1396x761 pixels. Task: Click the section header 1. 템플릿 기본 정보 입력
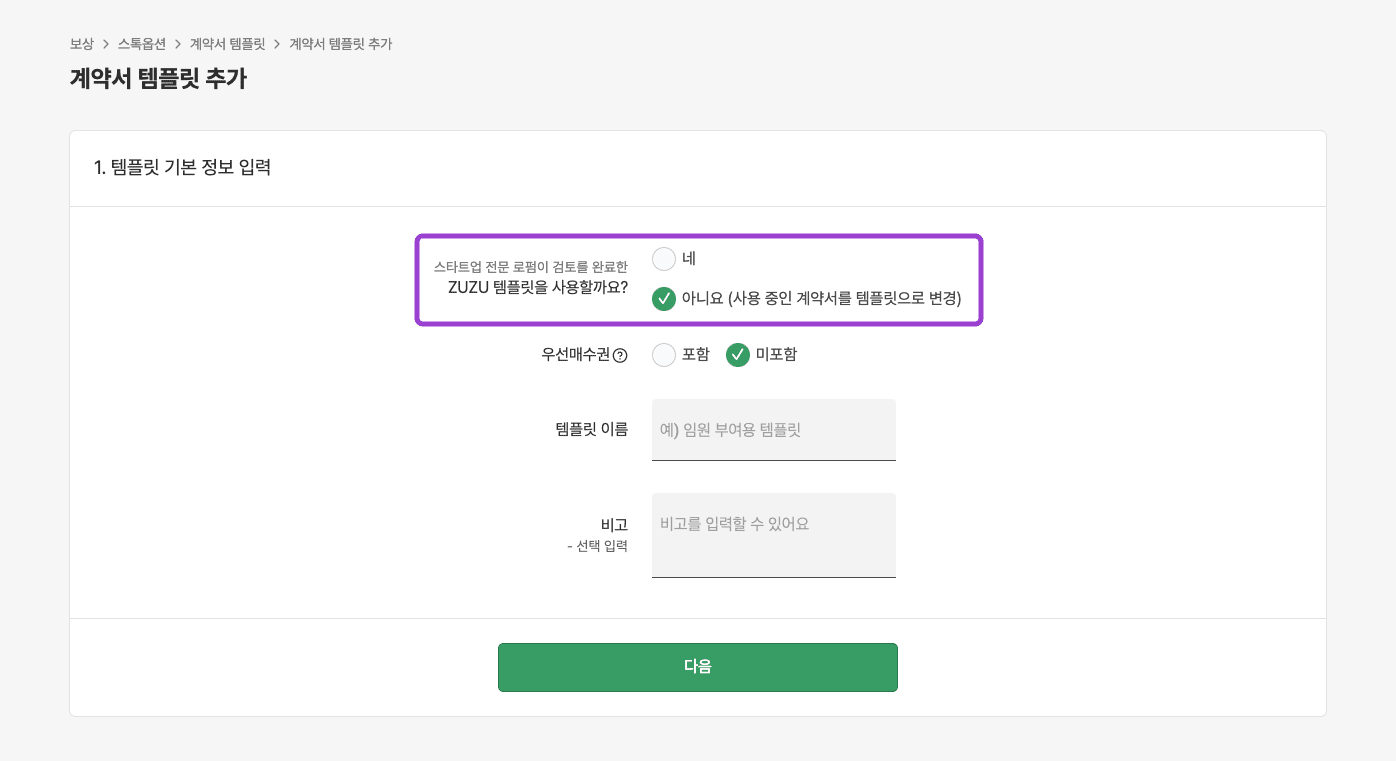pos(183,168)
